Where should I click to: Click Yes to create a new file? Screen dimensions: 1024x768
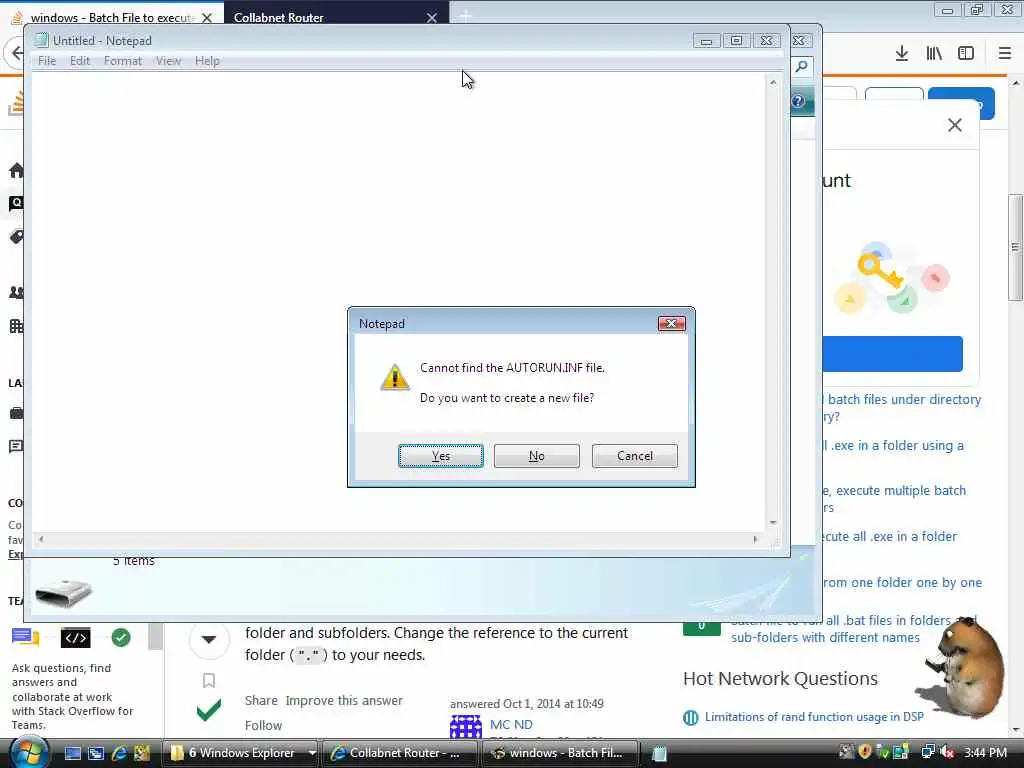pyautogui.click(x=441, y=456)
